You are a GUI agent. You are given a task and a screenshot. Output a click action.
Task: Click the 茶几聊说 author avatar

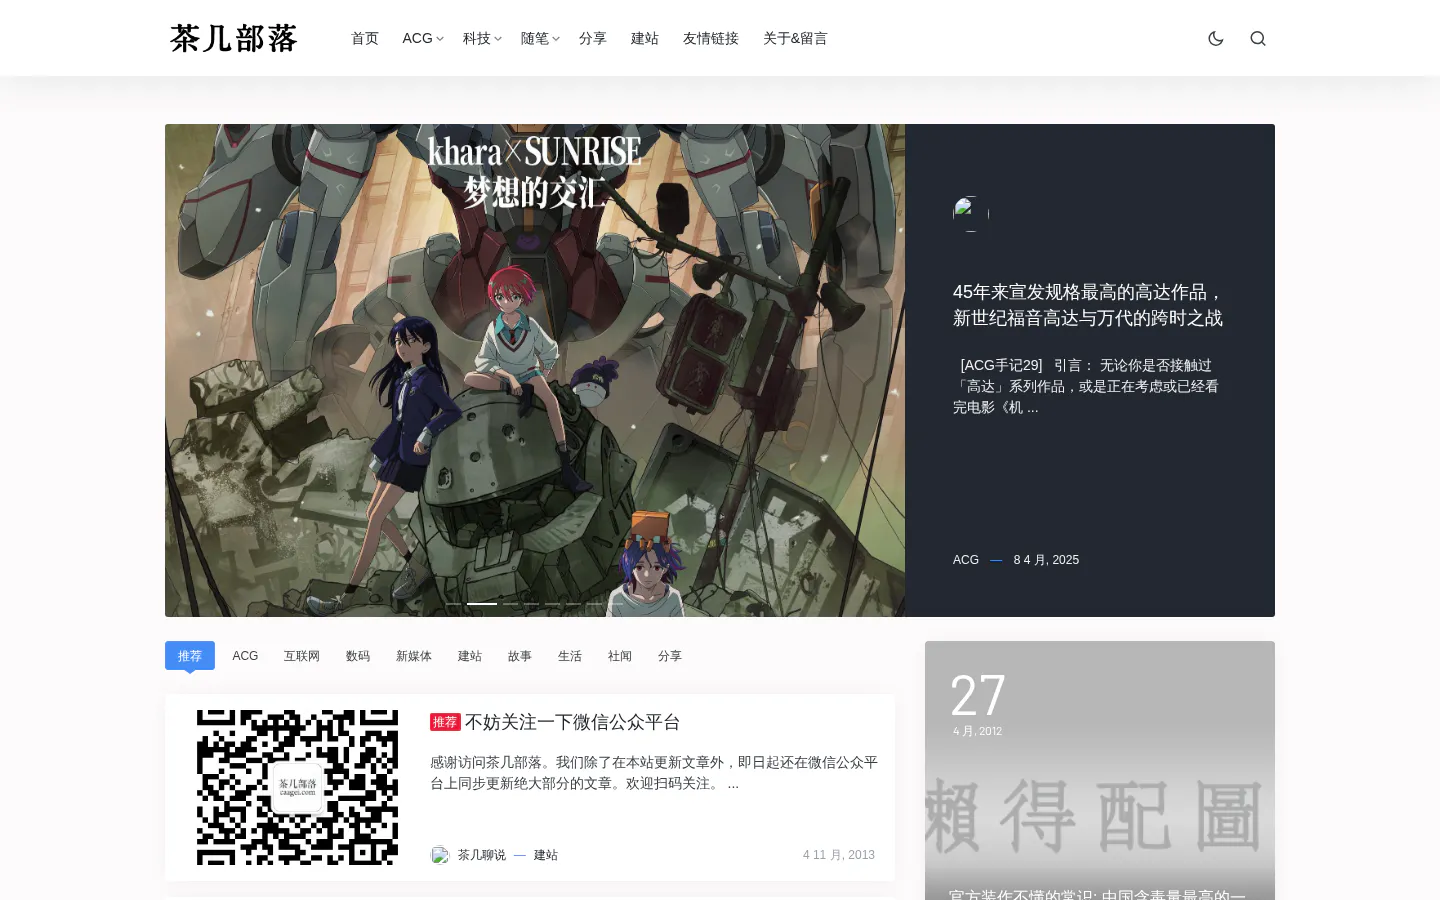pos(440,855)
